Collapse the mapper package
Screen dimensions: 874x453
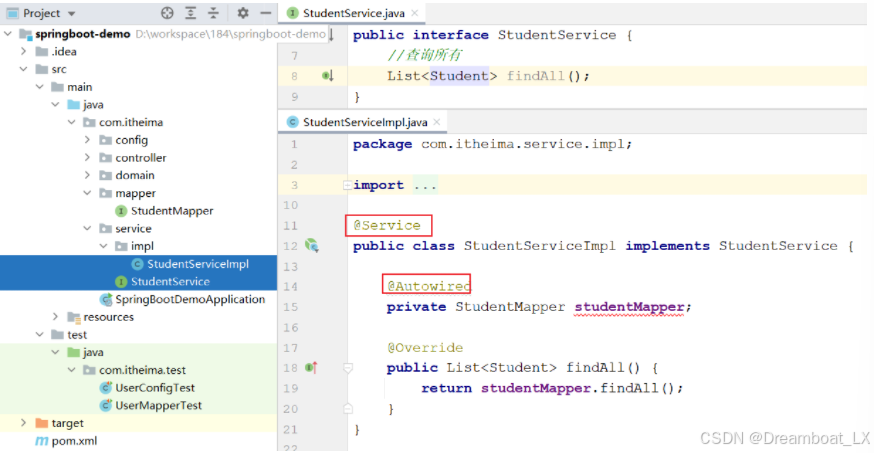(88, 193)
